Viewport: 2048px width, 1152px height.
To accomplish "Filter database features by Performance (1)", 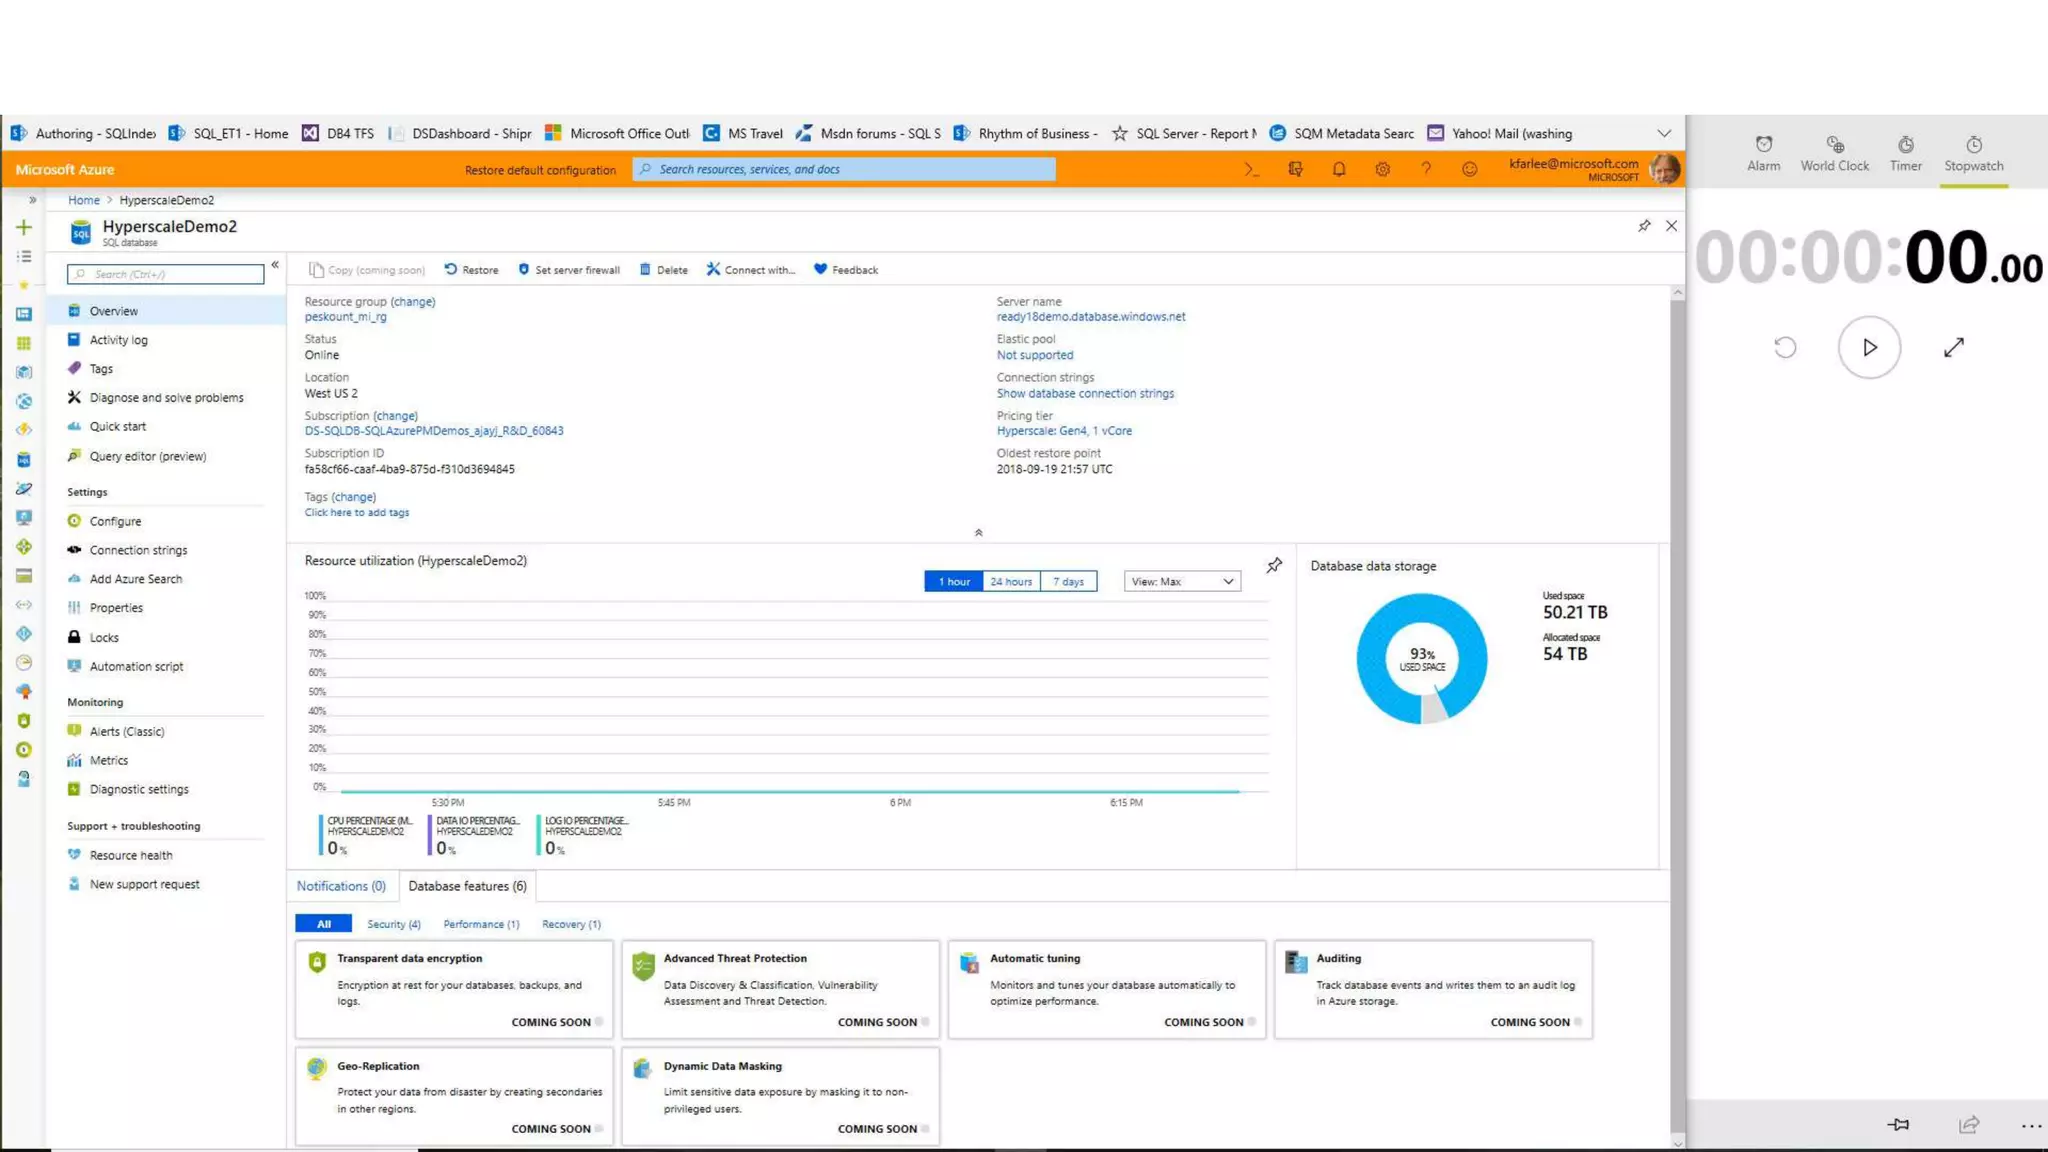I will pyautogui.click(x=481, y=924).
